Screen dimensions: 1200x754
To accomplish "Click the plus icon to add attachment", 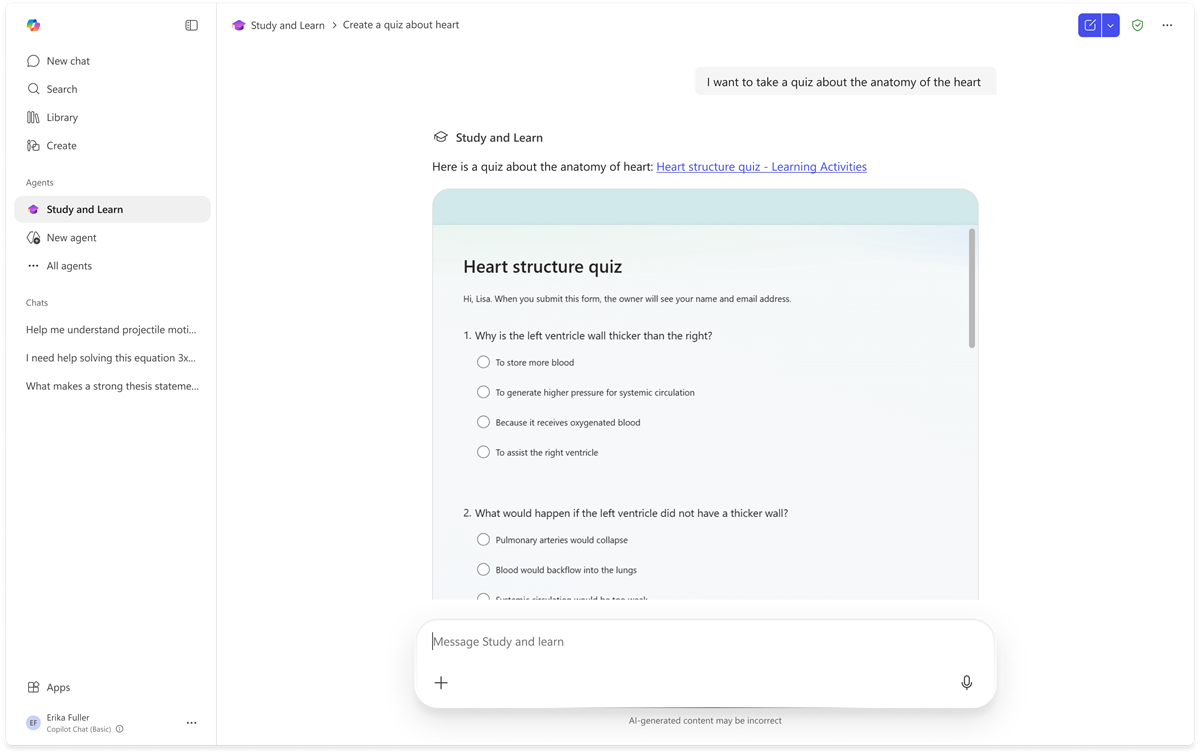I will [x=441, y=682].
